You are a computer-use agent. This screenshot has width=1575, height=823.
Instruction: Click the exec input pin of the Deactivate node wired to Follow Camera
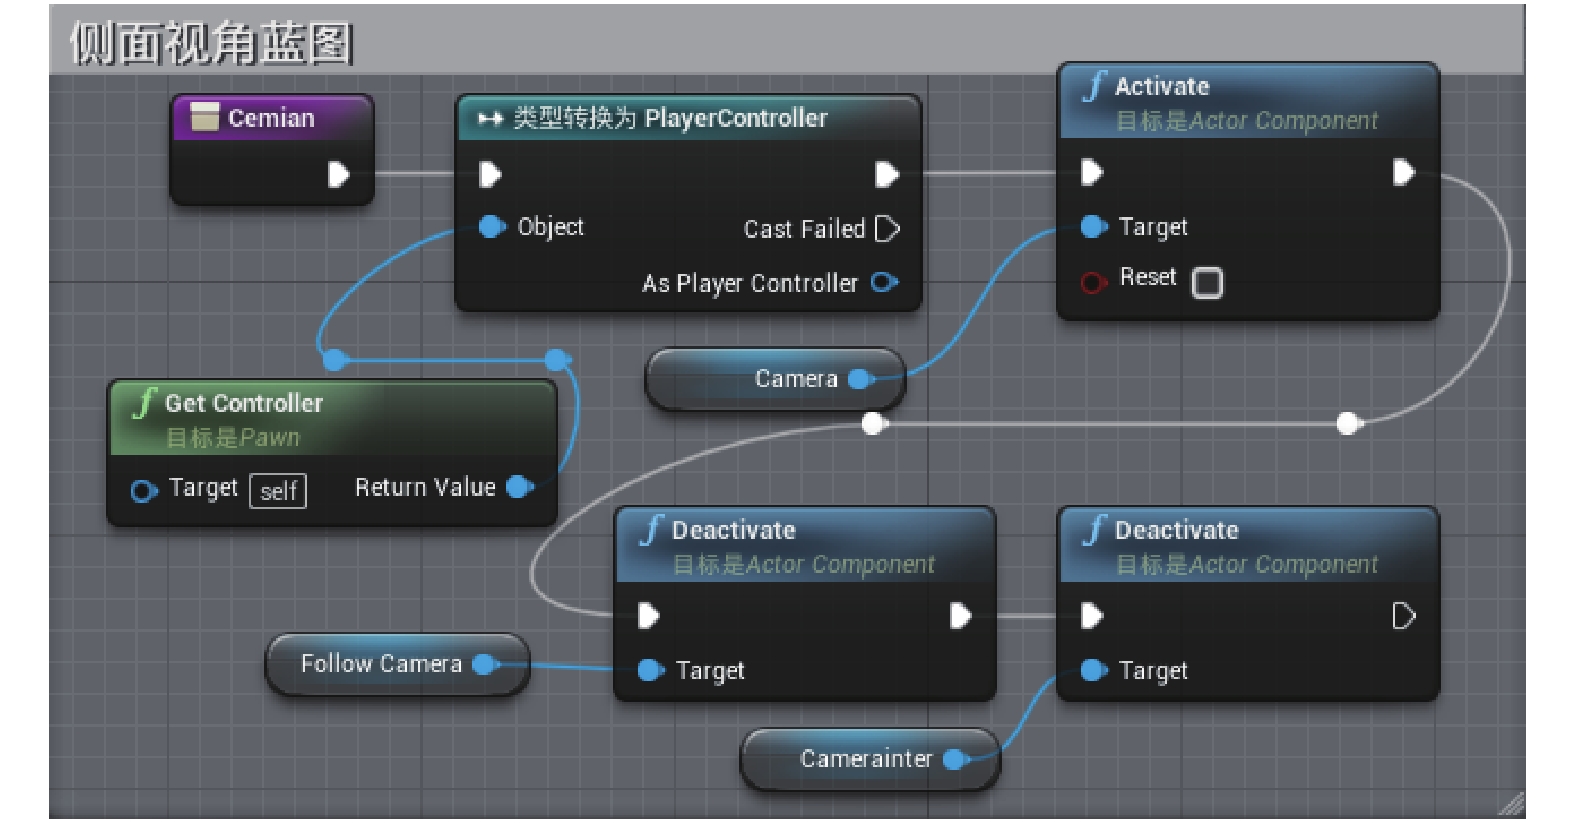pyautogui.click(x=649, y=615)
